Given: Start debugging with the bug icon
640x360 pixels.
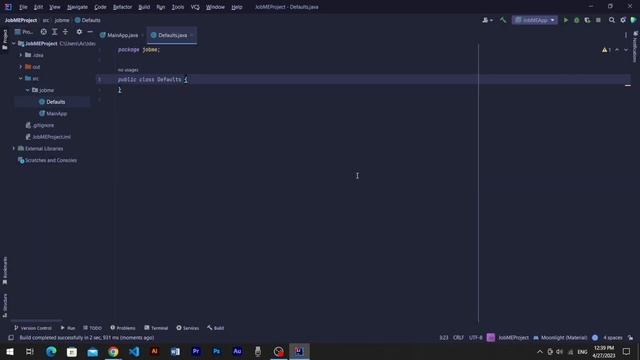Looking at the screenshot, I should (x=576, y=20).
